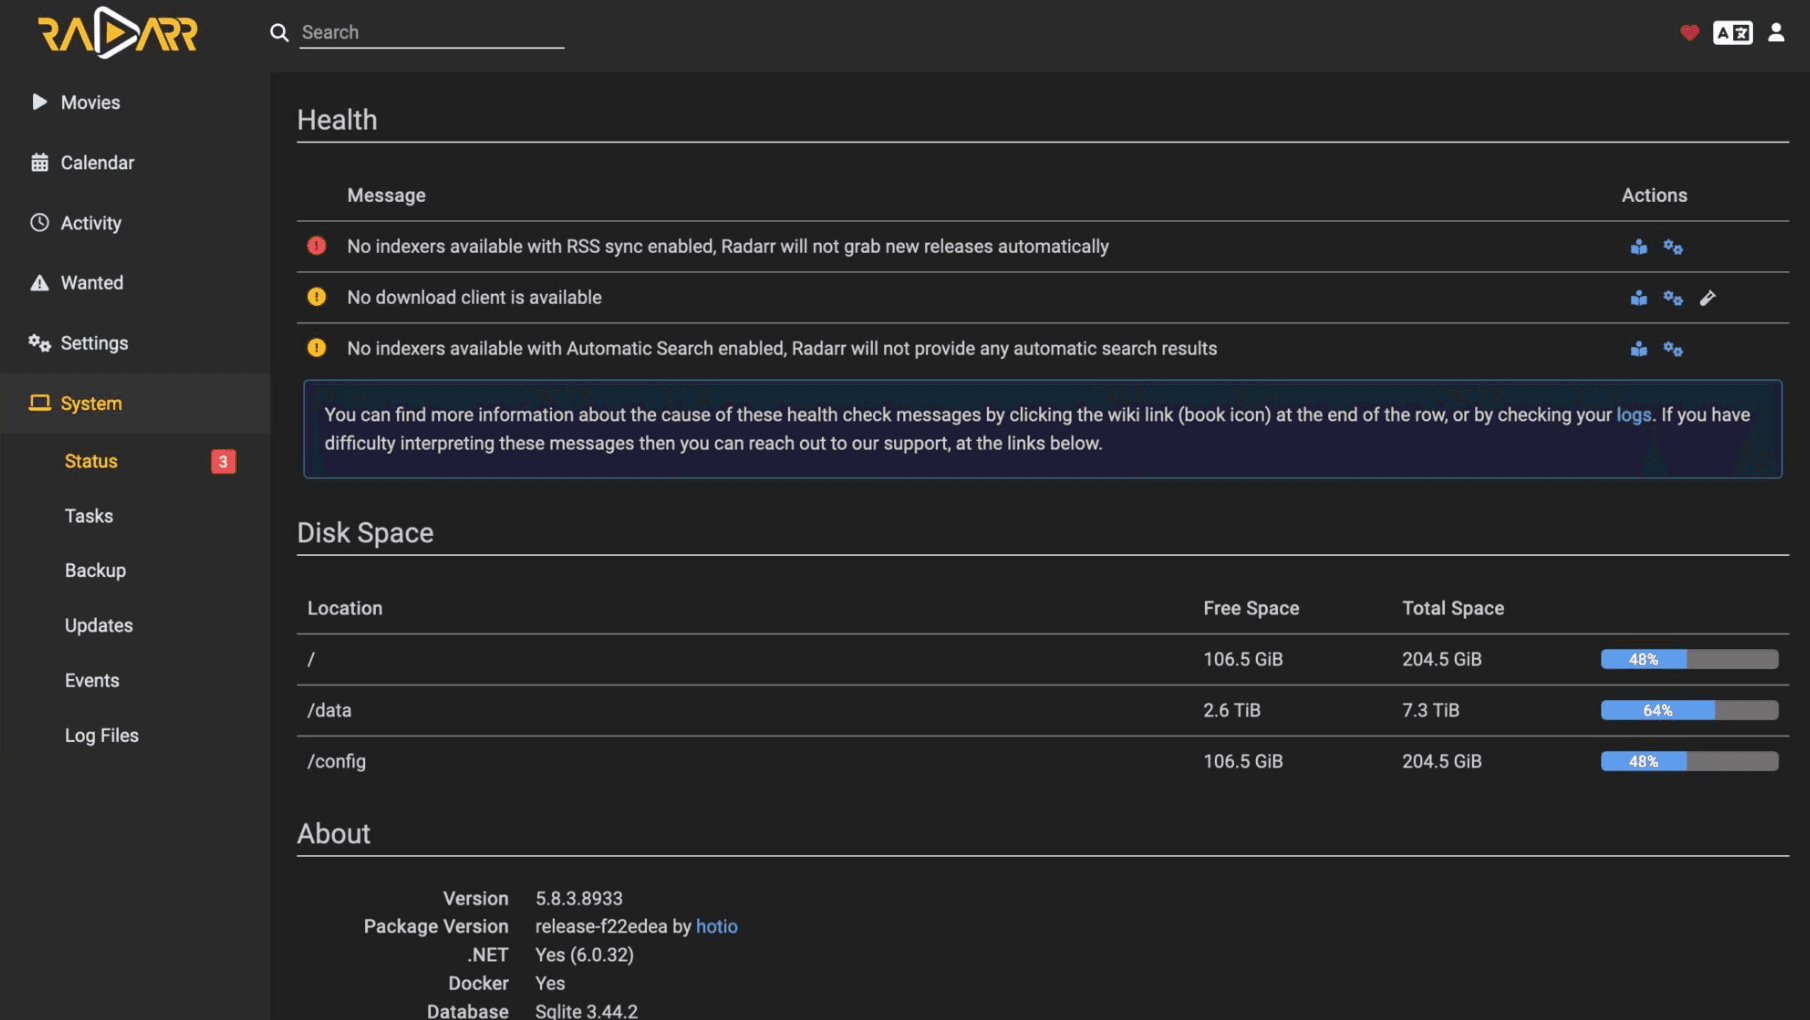This screenshot has height=1020, width=1810.
Task: Open the Calendar from the sidebar
Action: click(38, 162)
